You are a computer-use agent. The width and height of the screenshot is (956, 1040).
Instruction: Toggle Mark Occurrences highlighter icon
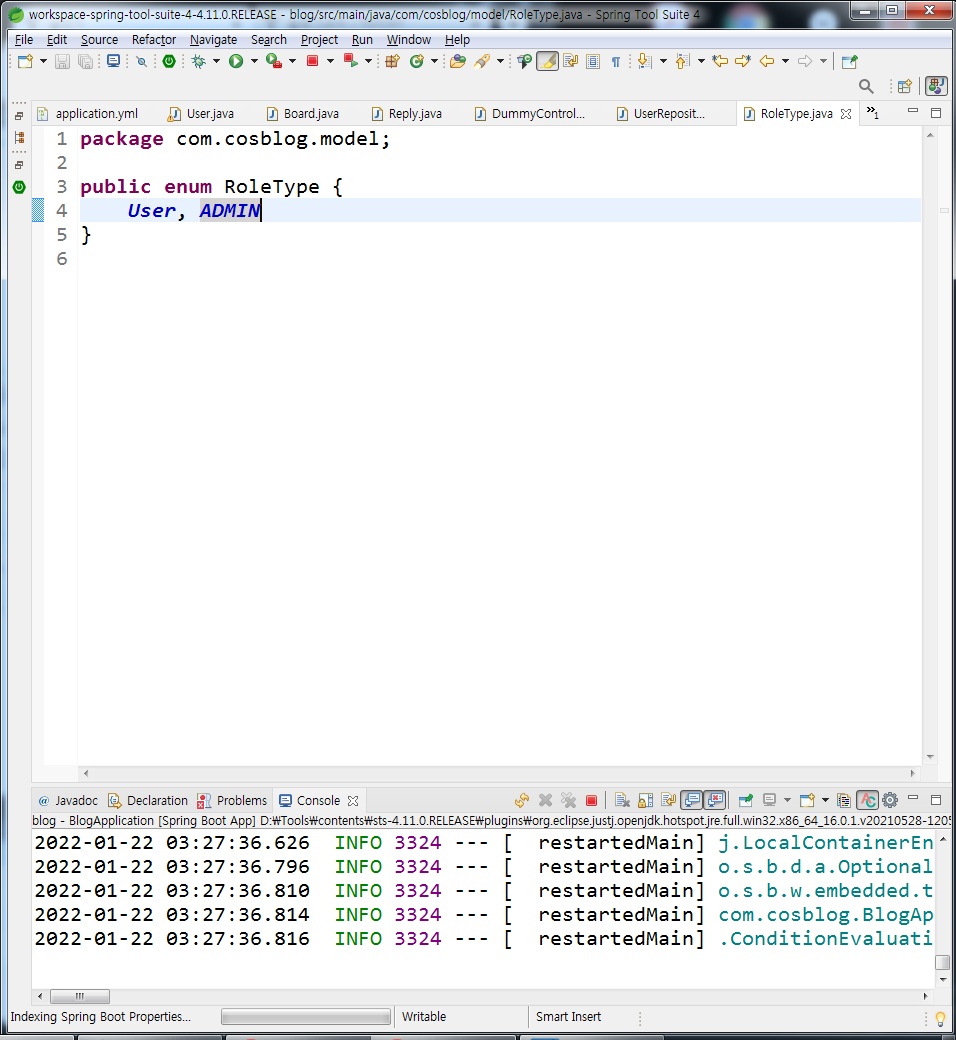point(547,62)
